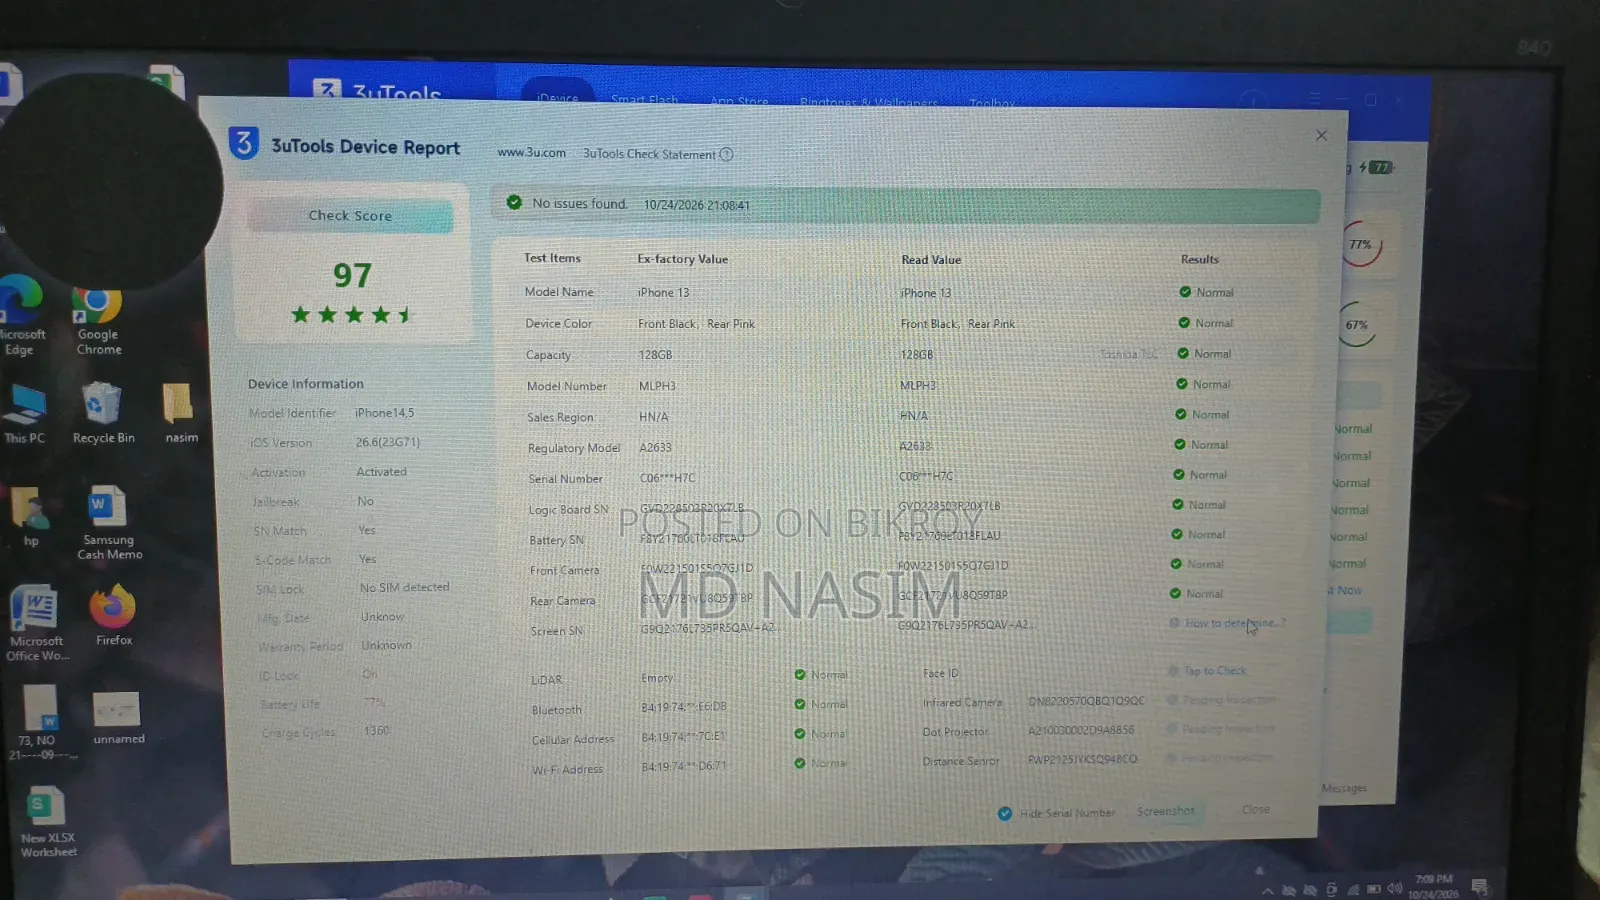Viewport: 1600px width, 900px height.
Task: Click the volume icon in system tray
Action: pos(1394,888)
